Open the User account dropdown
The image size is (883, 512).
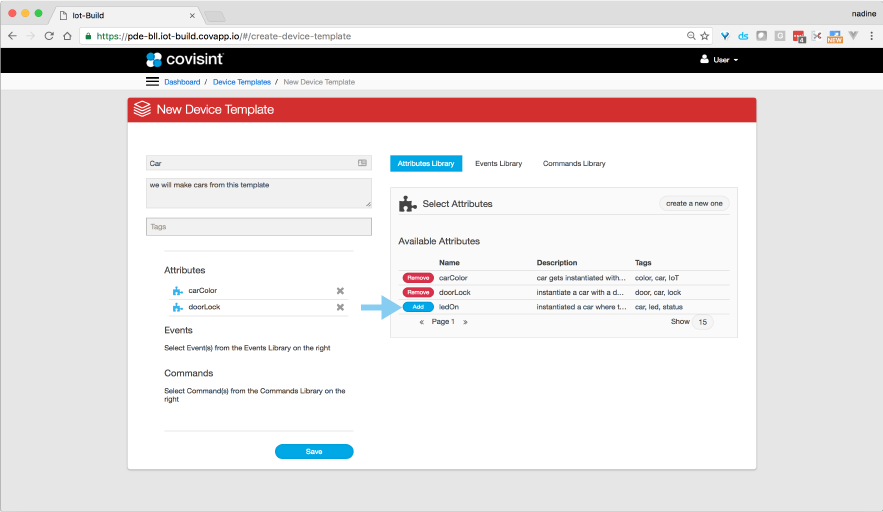[720, 60]
